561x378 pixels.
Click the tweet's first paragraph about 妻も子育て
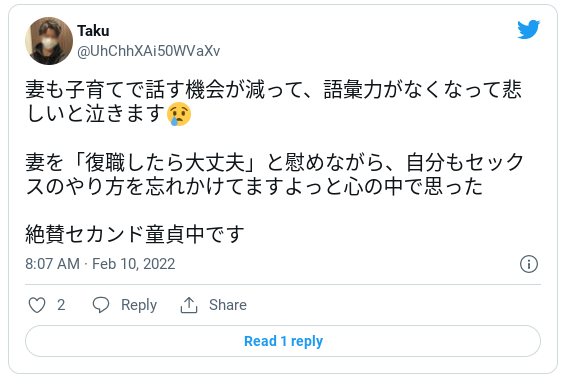point(274,102)
